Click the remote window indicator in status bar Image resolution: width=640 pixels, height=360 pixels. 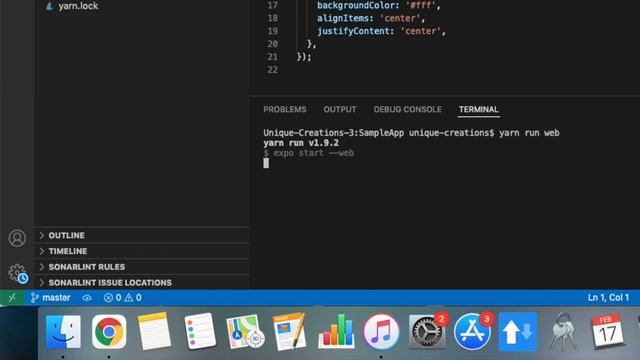click(12, 298)
